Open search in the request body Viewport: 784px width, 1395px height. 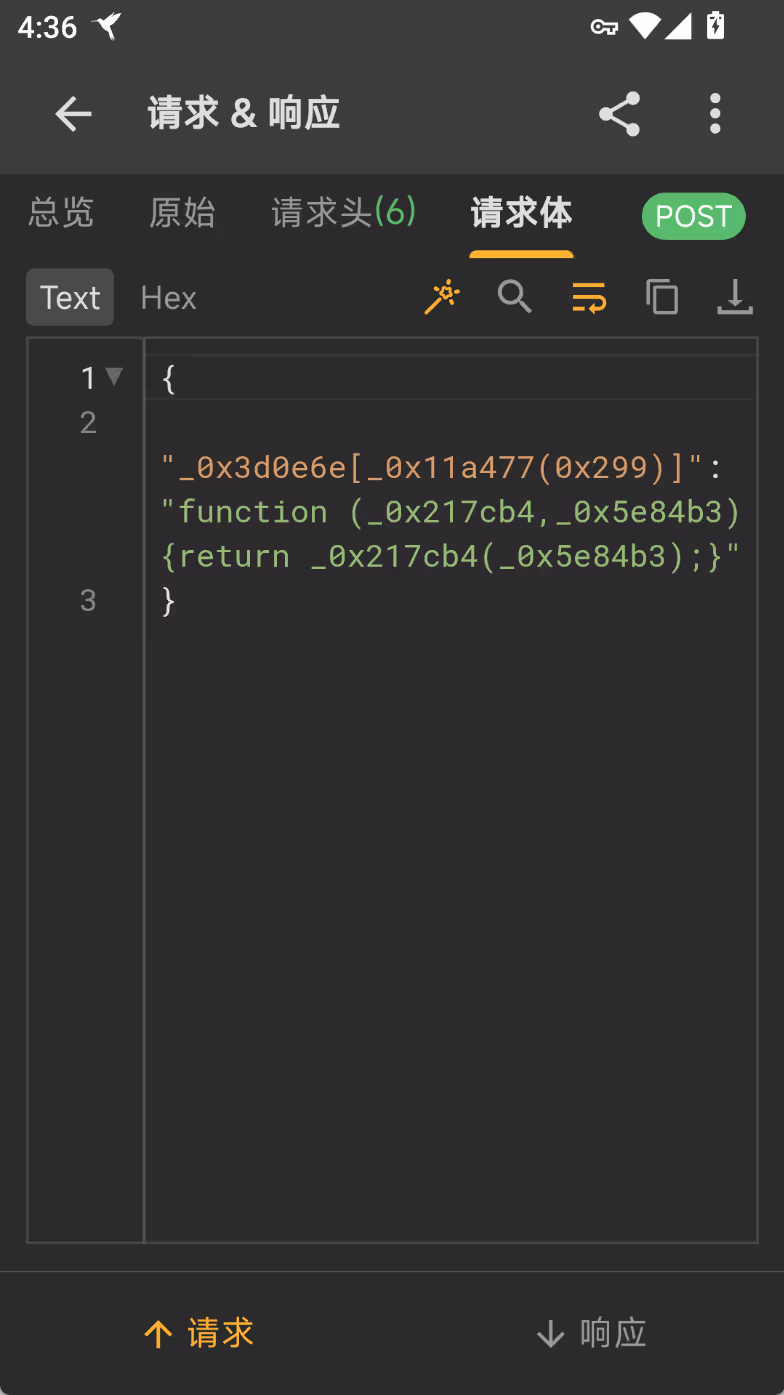515,297
